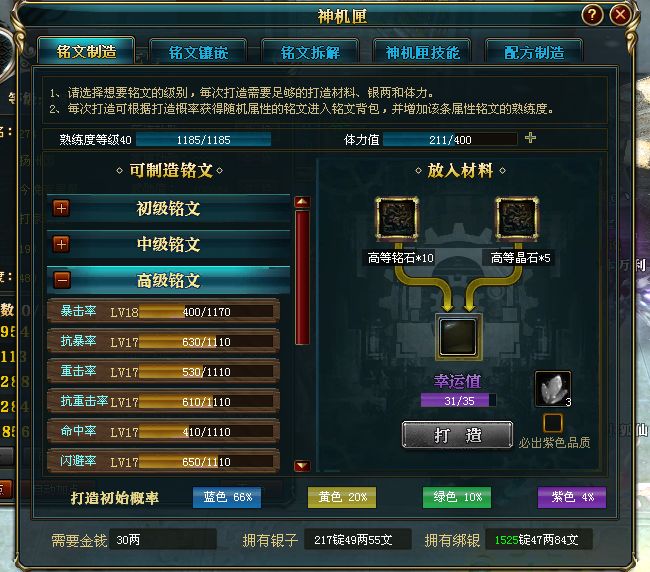Open the help question mark icon

click(592, 15)
